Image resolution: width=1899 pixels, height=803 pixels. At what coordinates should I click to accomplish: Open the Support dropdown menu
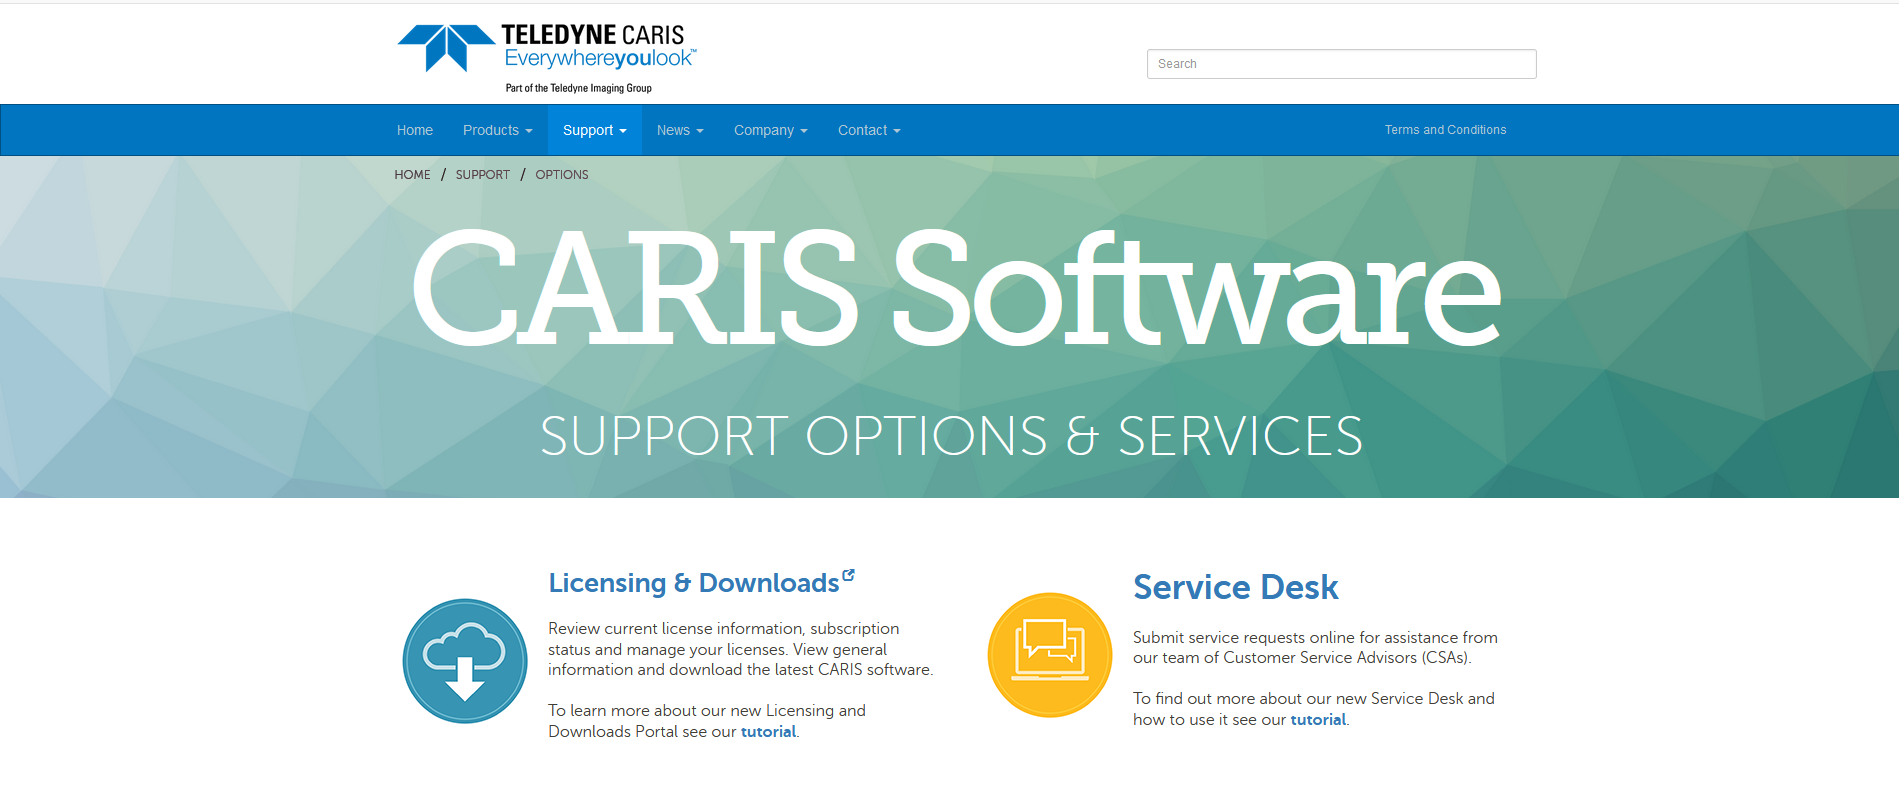(x=595, y=130)
